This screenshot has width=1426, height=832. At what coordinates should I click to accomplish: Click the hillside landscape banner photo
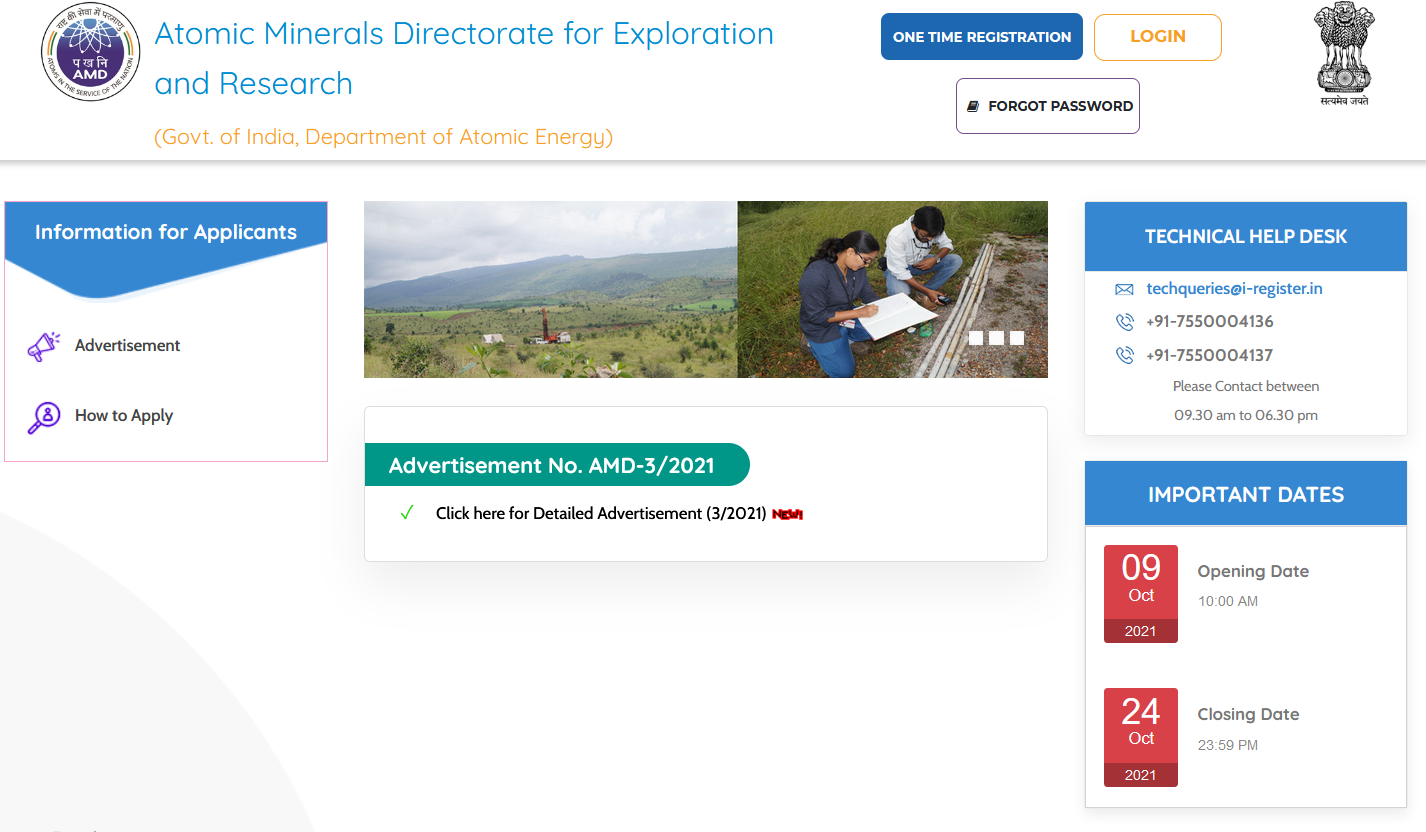[x=551, y=290]
